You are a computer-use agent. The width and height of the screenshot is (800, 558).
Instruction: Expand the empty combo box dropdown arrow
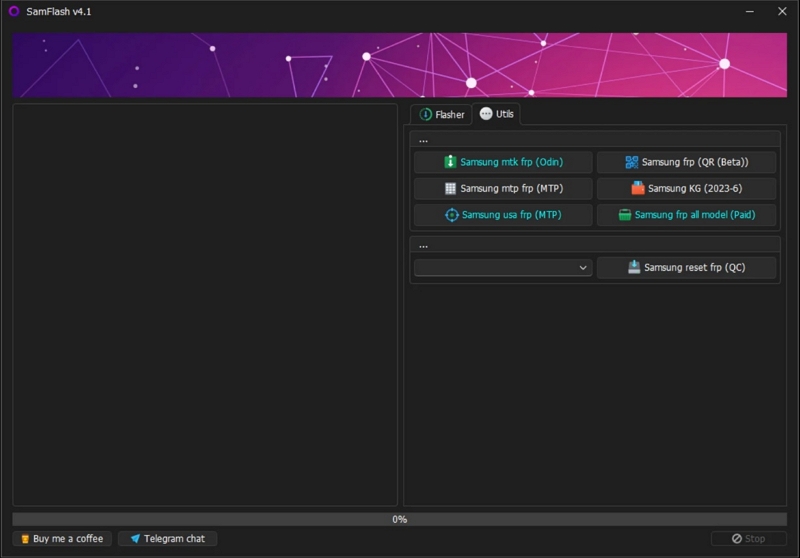click(583, 268)
